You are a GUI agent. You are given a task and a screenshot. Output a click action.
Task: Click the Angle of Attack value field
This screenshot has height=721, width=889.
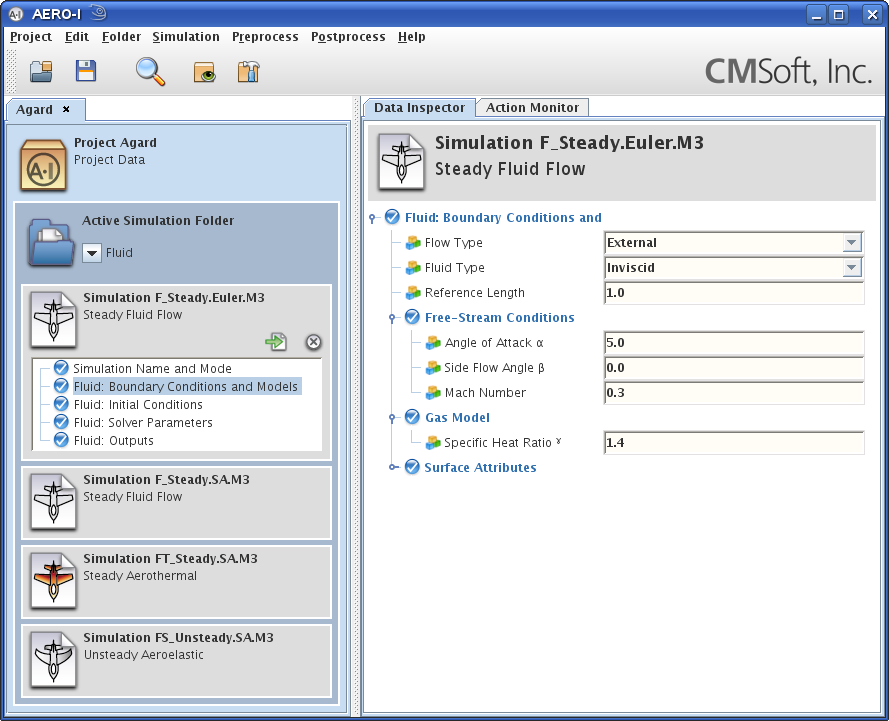(734, 343)
